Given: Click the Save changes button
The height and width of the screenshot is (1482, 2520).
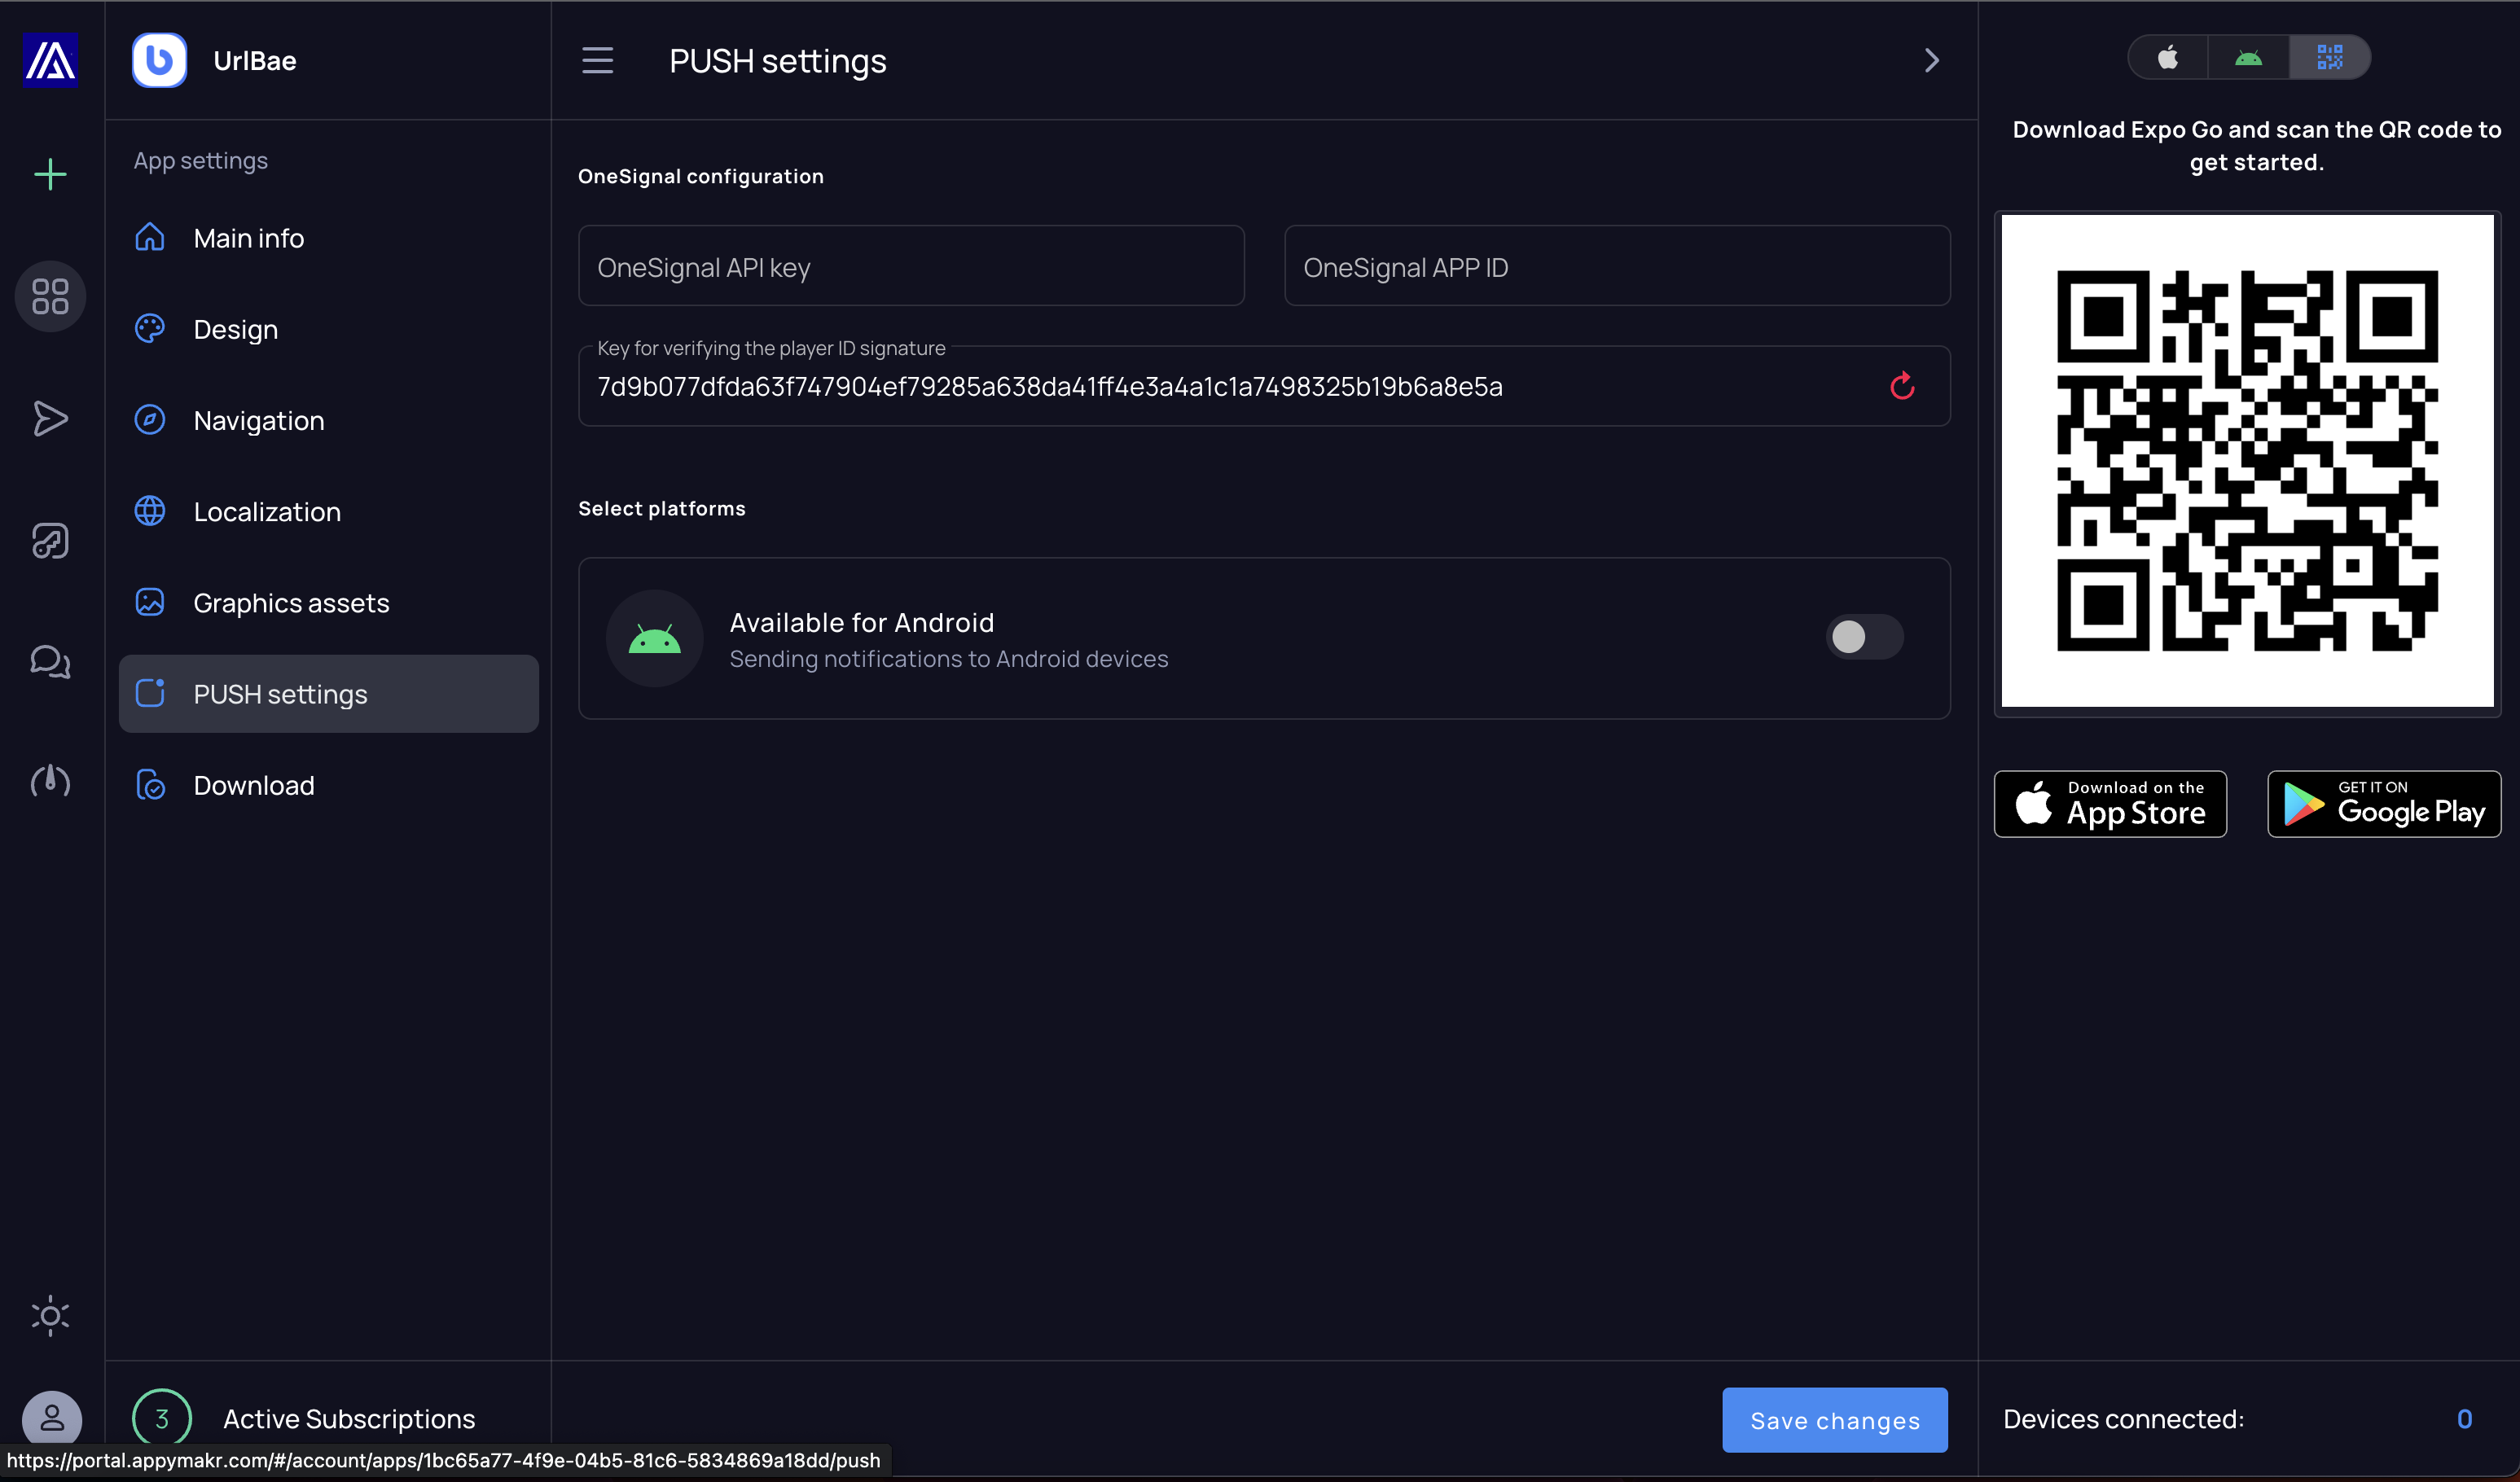Looking at the screenshot, I should click(x=1835, y=1420).
